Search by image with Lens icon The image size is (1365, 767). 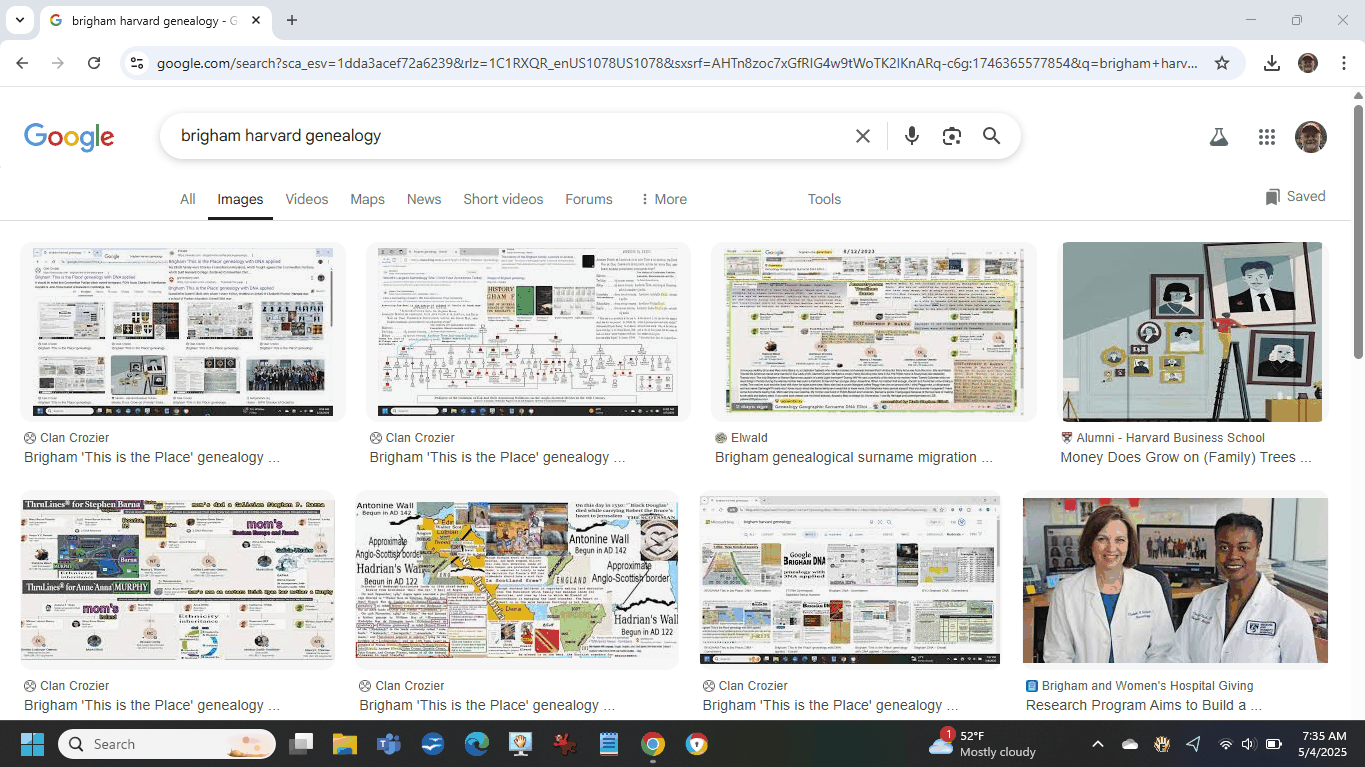[951, 136]
